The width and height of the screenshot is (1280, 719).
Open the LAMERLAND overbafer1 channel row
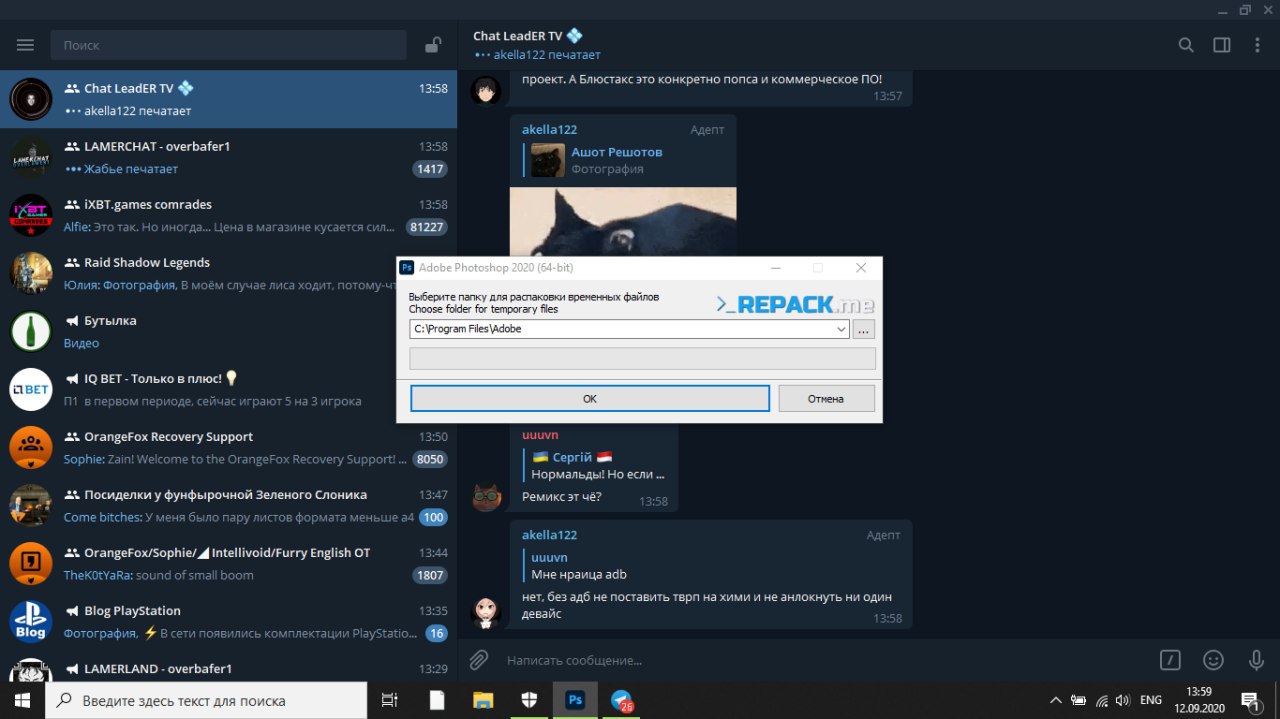click(228, 666)
